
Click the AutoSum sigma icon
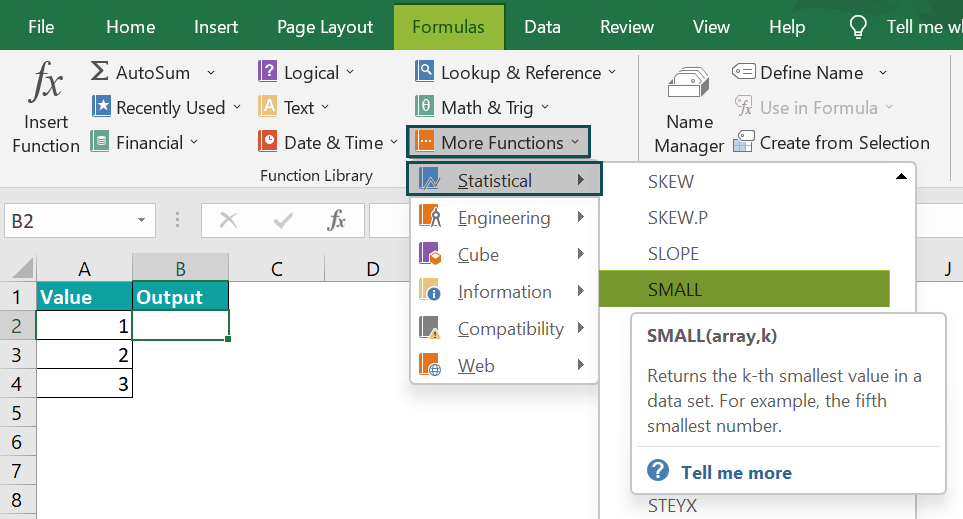(99, 71)
